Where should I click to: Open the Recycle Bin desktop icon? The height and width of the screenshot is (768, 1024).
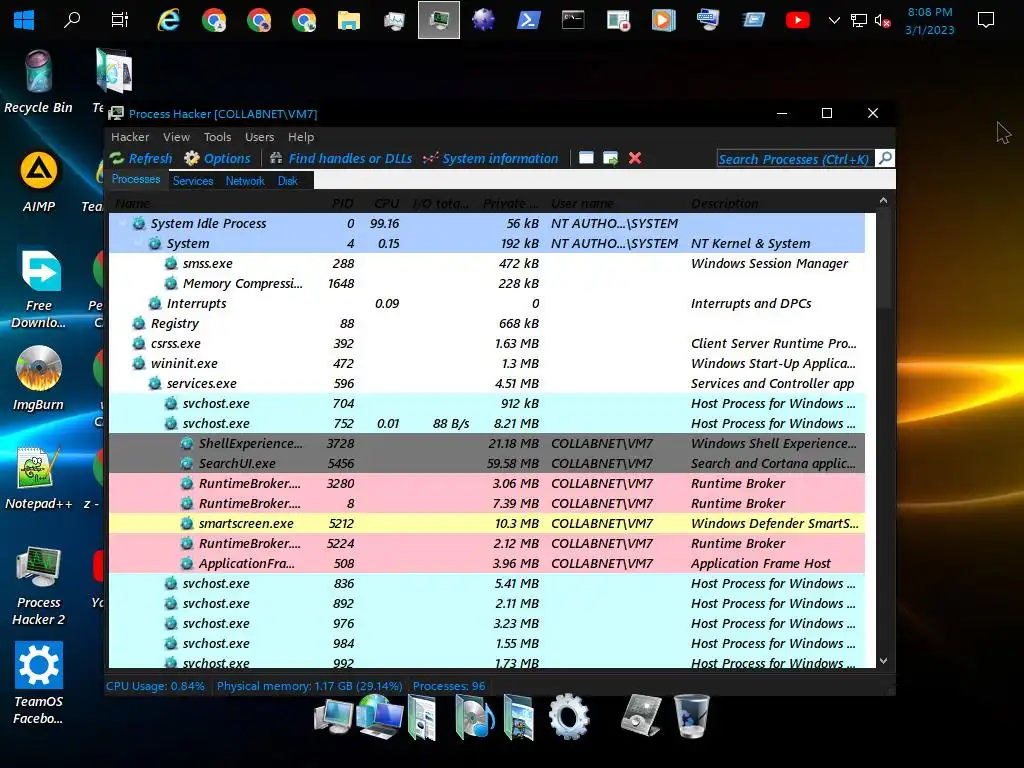[x=39, y=82]
